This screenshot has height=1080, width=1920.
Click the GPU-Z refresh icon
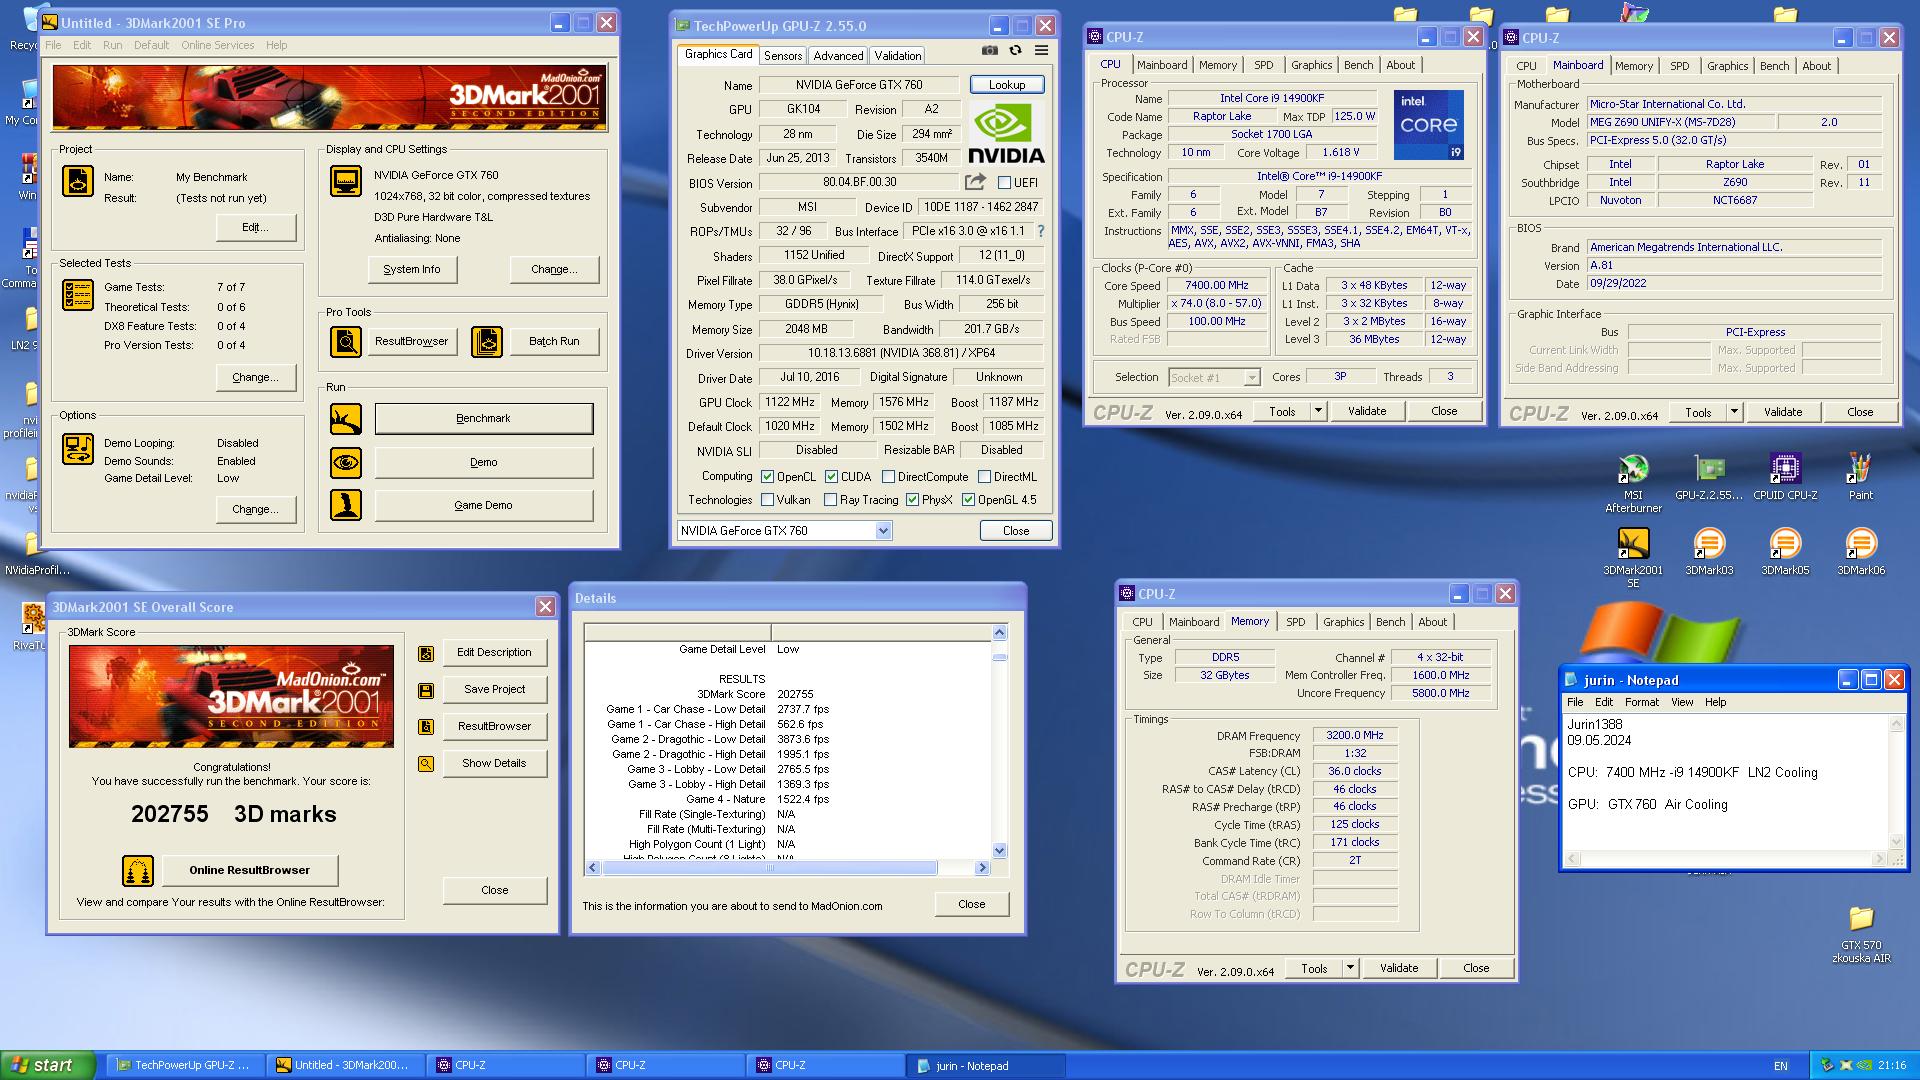point(1015,51)
